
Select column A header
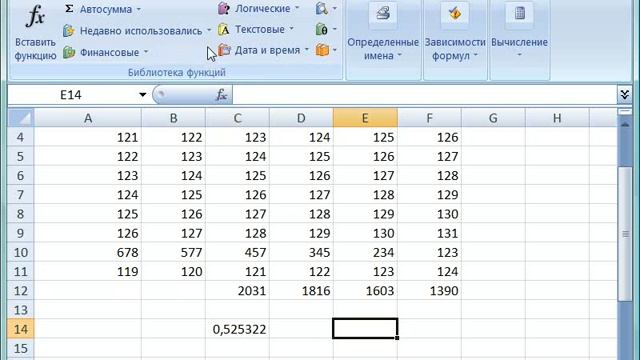click(x=88, y=118)
